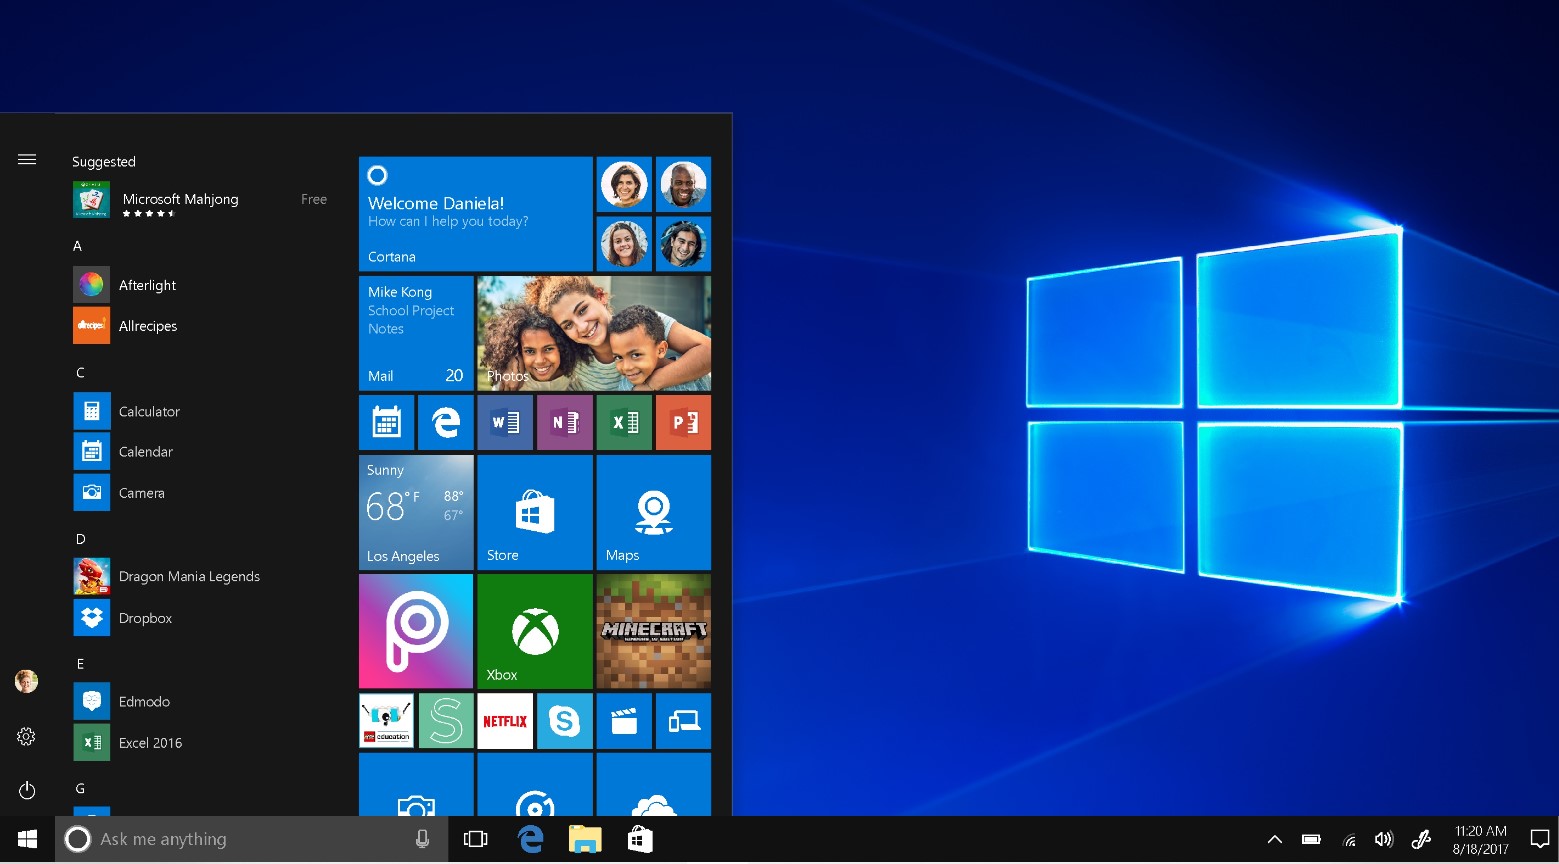Select the bottom-right contact photo in People tile
1559x864 pixels.
[684, 244]
